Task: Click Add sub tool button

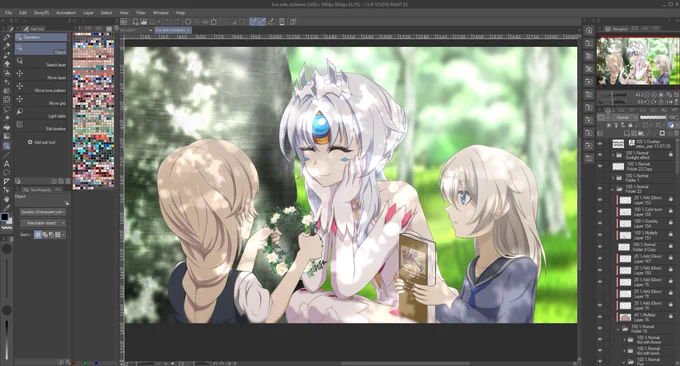Action: (x=42, y=142)
